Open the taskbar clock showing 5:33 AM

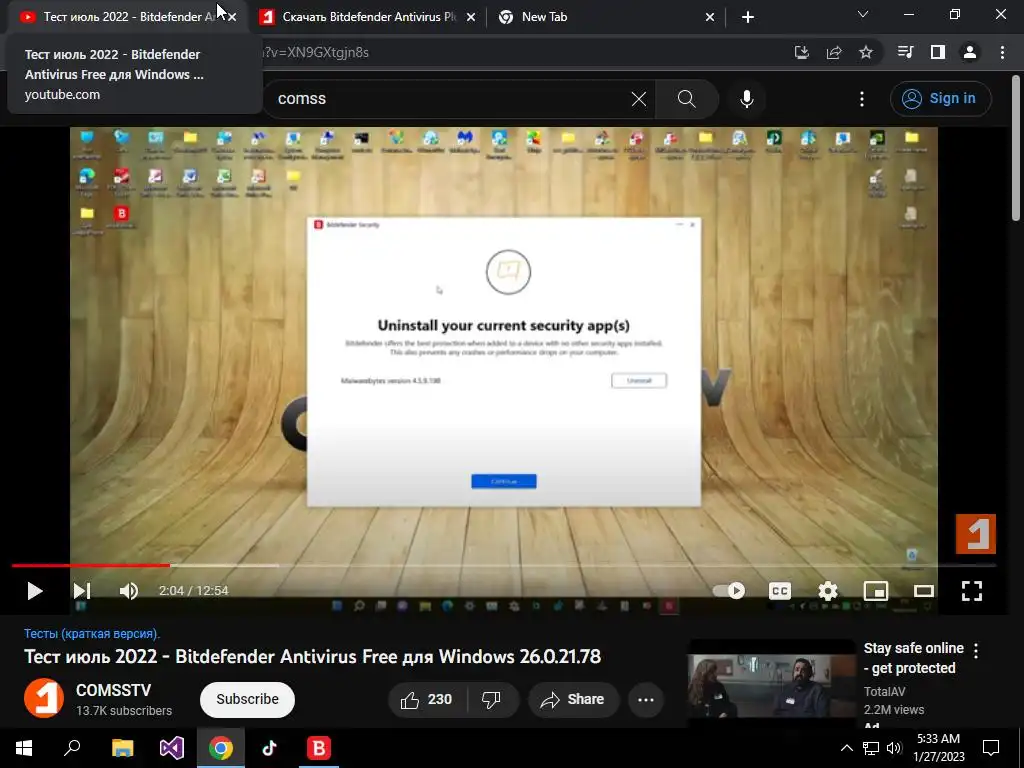[x=938, y=748]
